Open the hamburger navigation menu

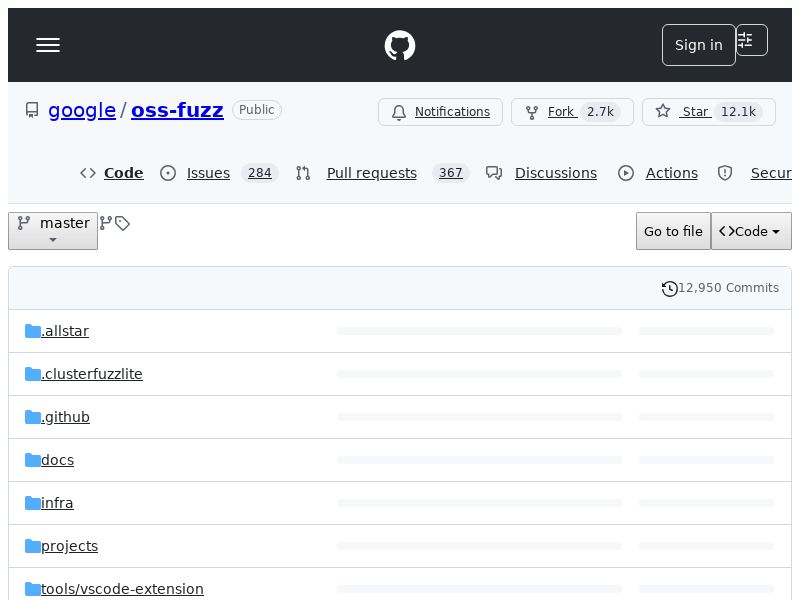pos(48,45)
